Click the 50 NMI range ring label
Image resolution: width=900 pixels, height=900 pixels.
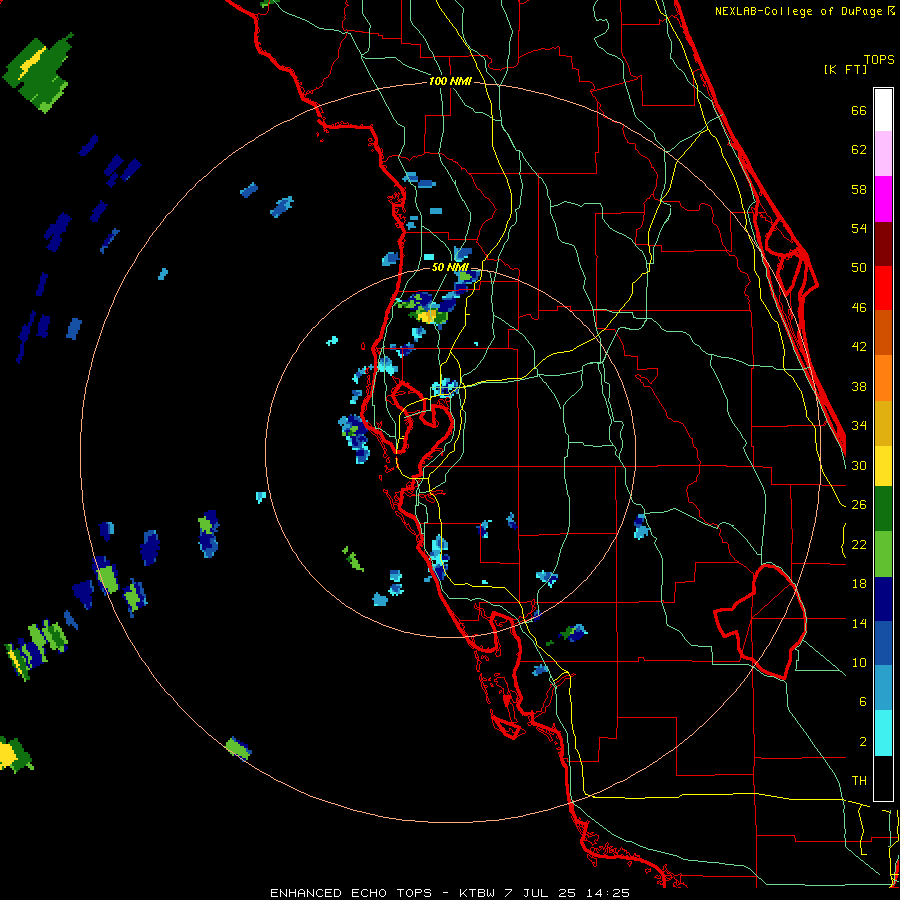pos(450,267)
